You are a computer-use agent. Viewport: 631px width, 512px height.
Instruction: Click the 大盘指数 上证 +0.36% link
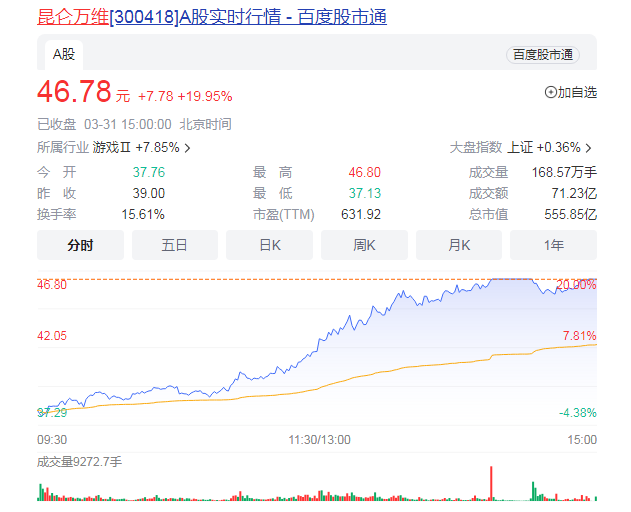coord(544,147)
